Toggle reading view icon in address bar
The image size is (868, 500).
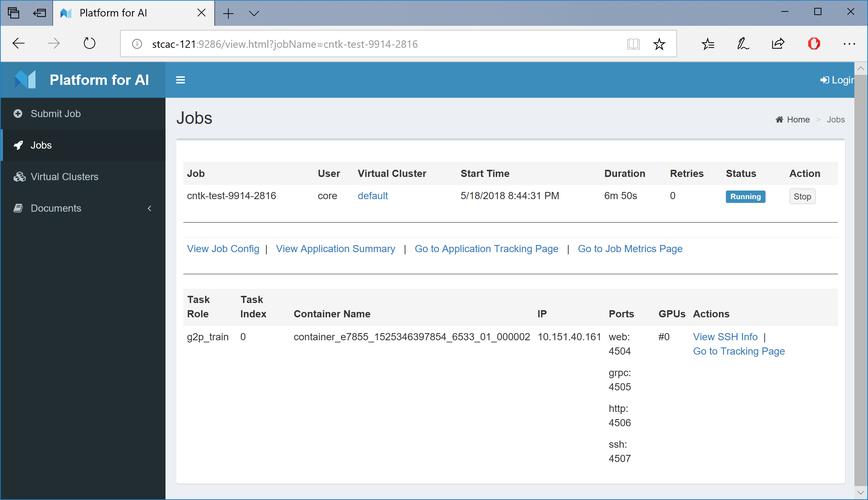pos(633,44)
